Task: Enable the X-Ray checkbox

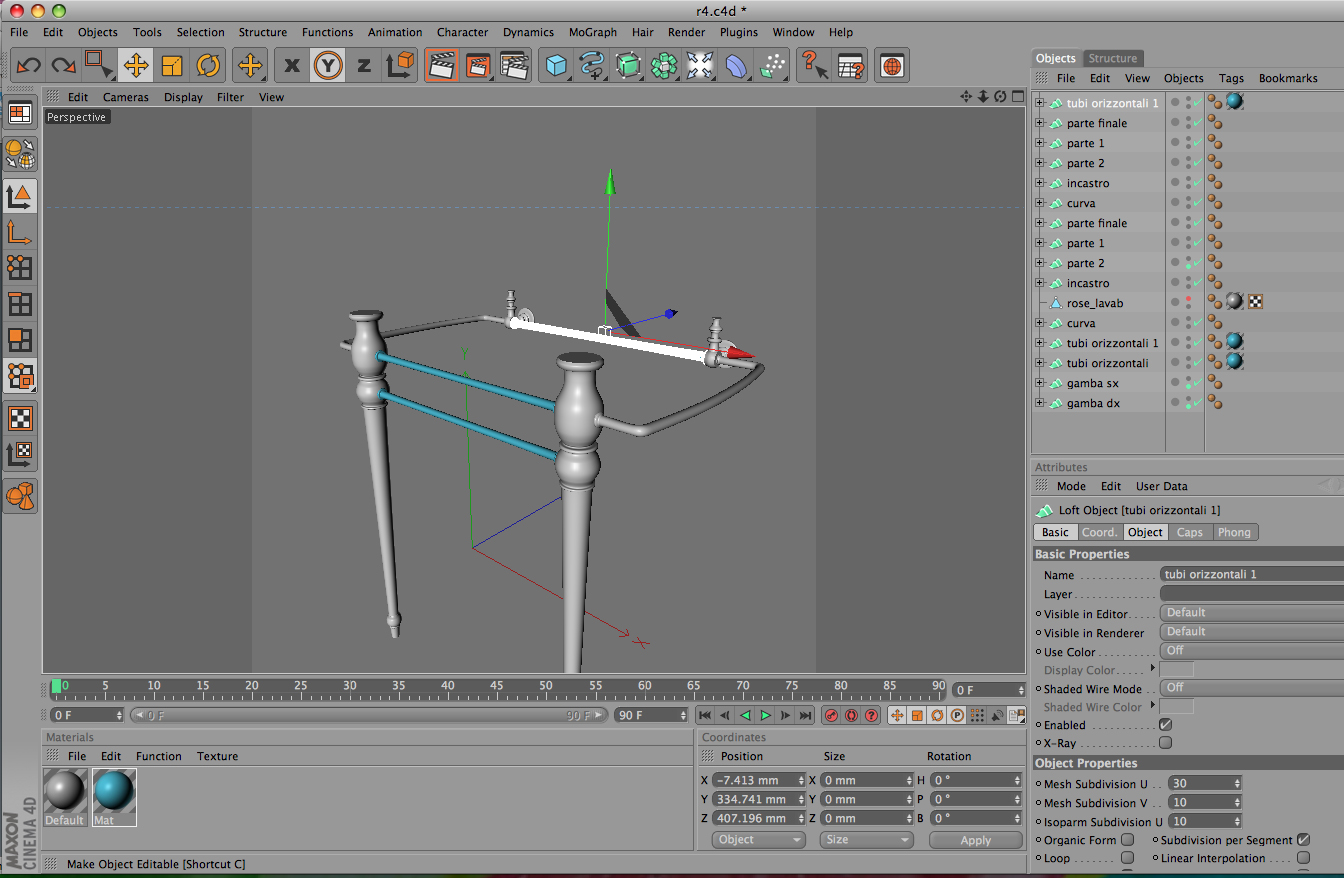Action: [x=1165, y=743]
